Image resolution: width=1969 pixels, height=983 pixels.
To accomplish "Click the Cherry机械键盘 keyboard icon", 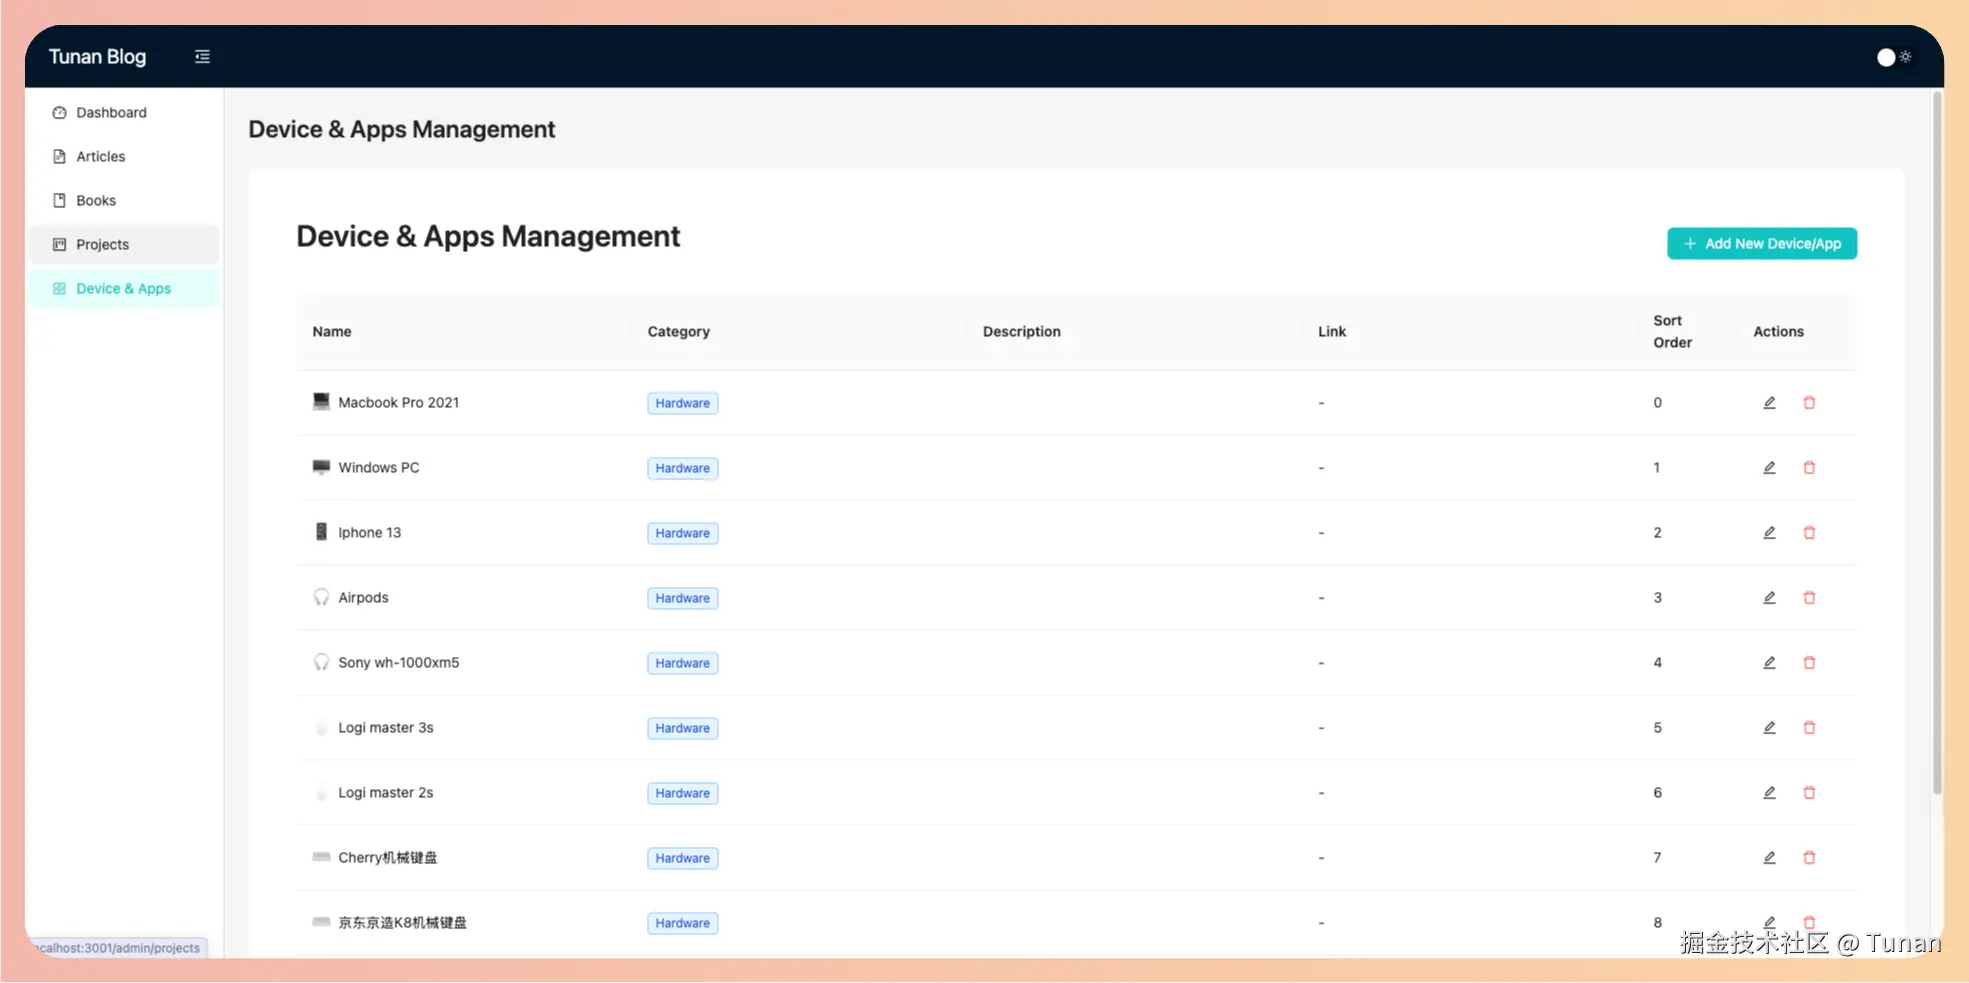I will click(x=321, y=857).
